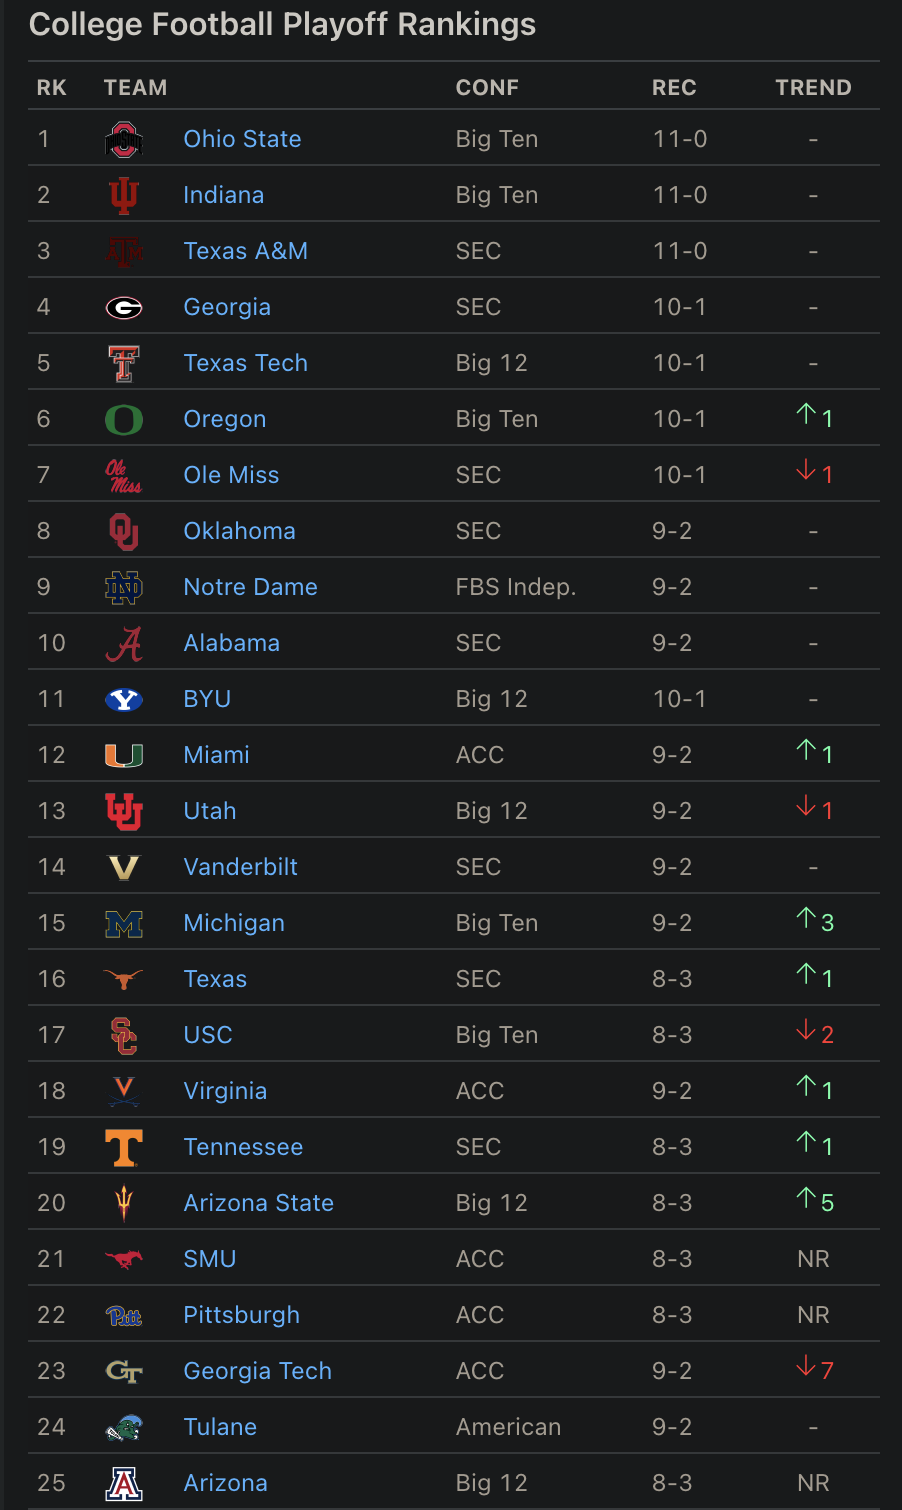The image size is (902, 1510).
Task: Open the Ole Miss team link
Action: coord(231,475)
